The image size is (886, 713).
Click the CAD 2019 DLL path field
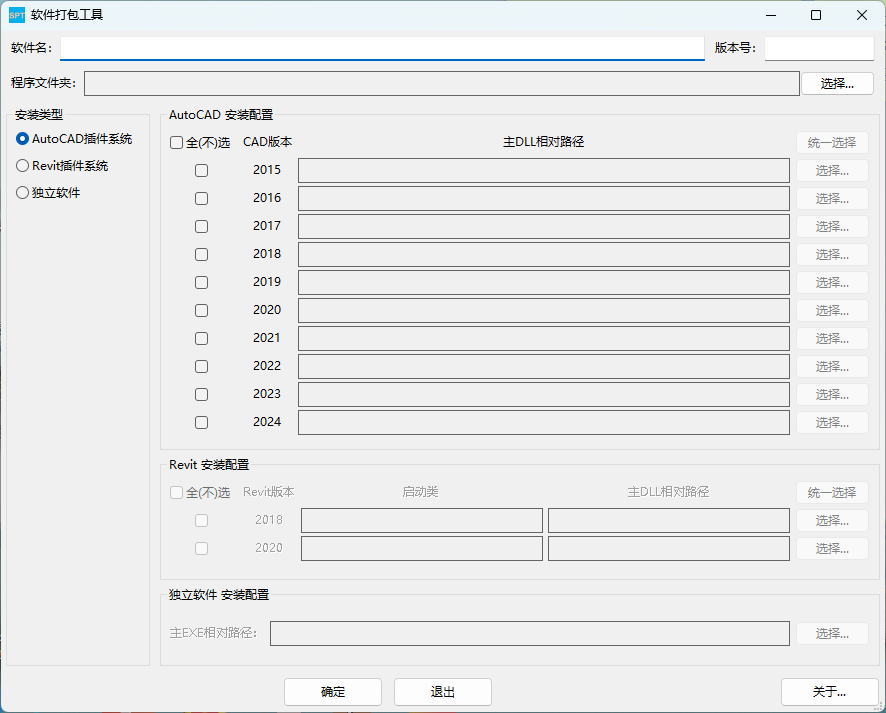click(544, 282)
